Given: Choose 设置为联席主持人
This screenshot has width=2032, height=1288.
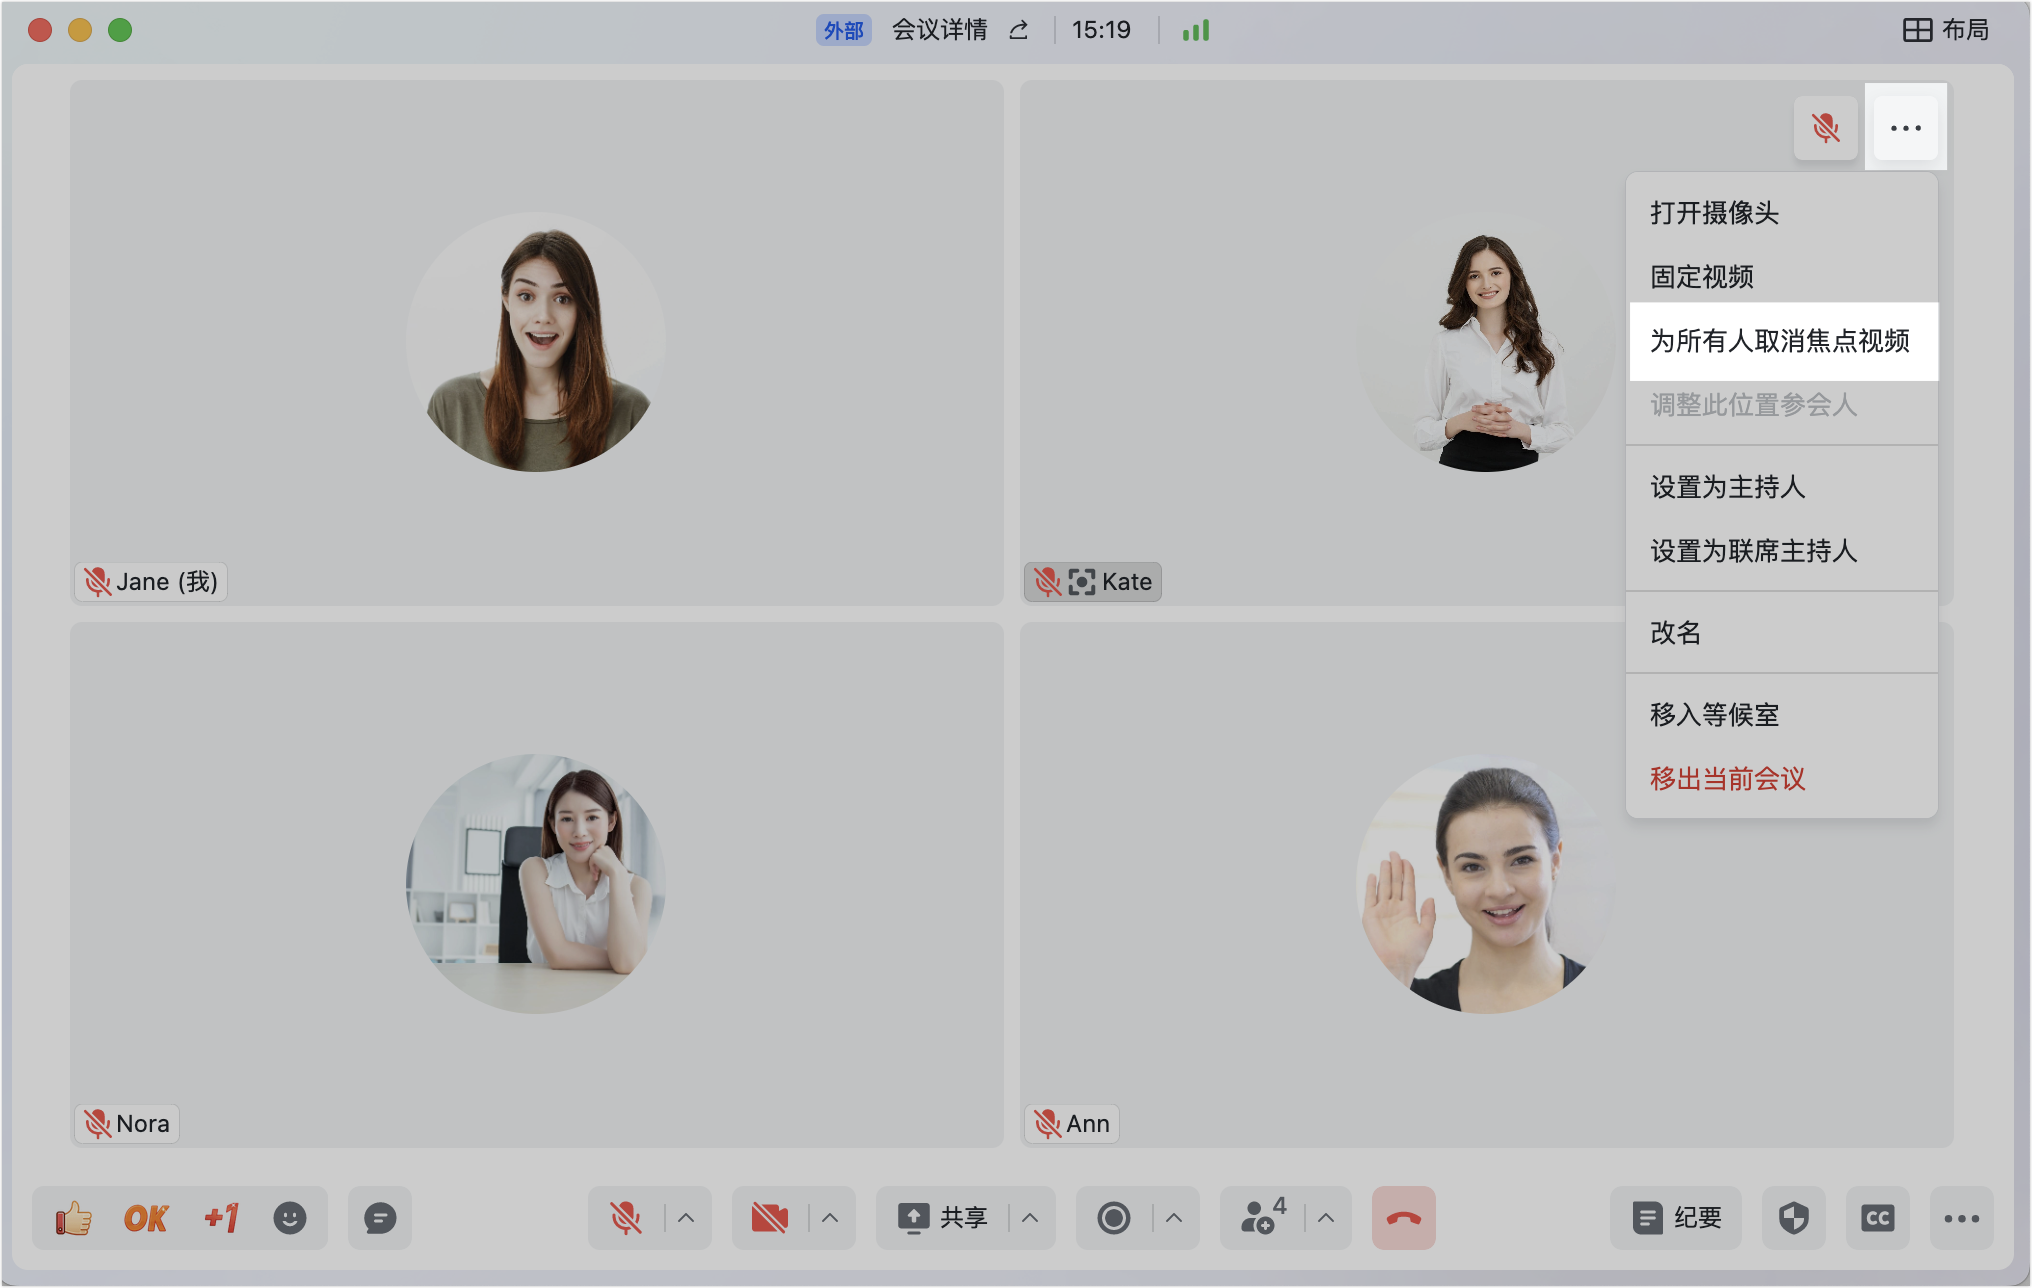Looking at the screenshot, I should pos(1782,551).
